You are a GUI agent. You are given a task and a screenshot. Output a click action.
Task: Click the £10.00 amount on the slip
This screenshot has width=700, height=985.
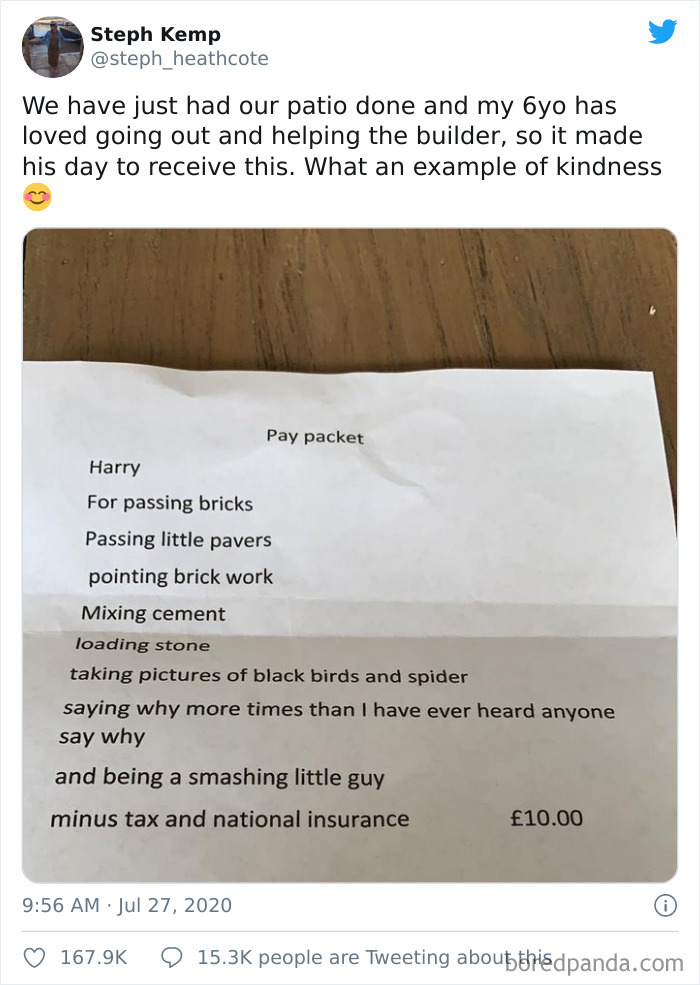click(x=548, y=817)
